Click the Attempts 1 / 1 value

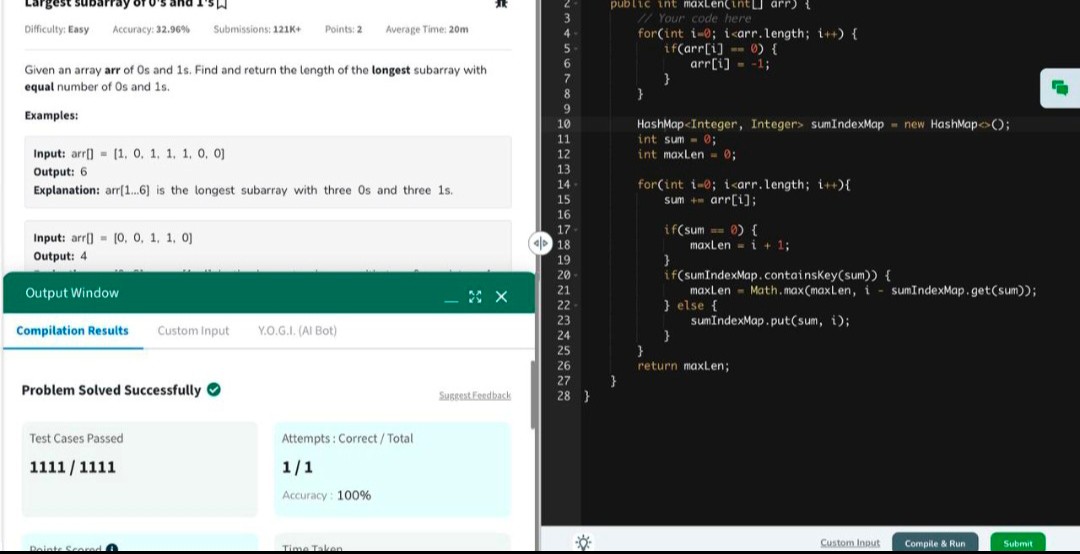[x=297, y=467]
